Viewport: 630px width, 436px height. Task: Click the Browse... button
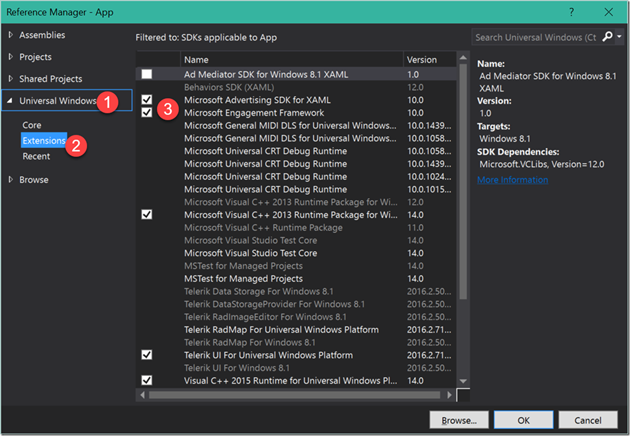tap(459, 420)
